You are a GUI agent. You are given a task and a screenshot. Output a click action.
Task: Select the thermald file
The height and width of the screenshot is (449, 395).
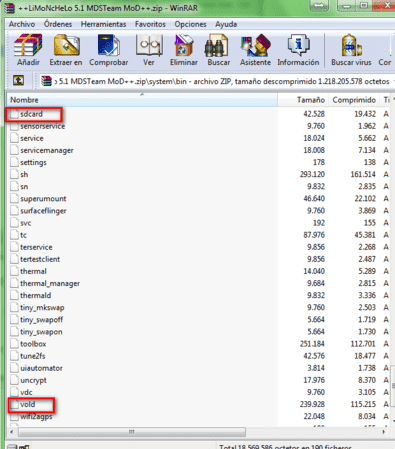[x=36, y=296]
